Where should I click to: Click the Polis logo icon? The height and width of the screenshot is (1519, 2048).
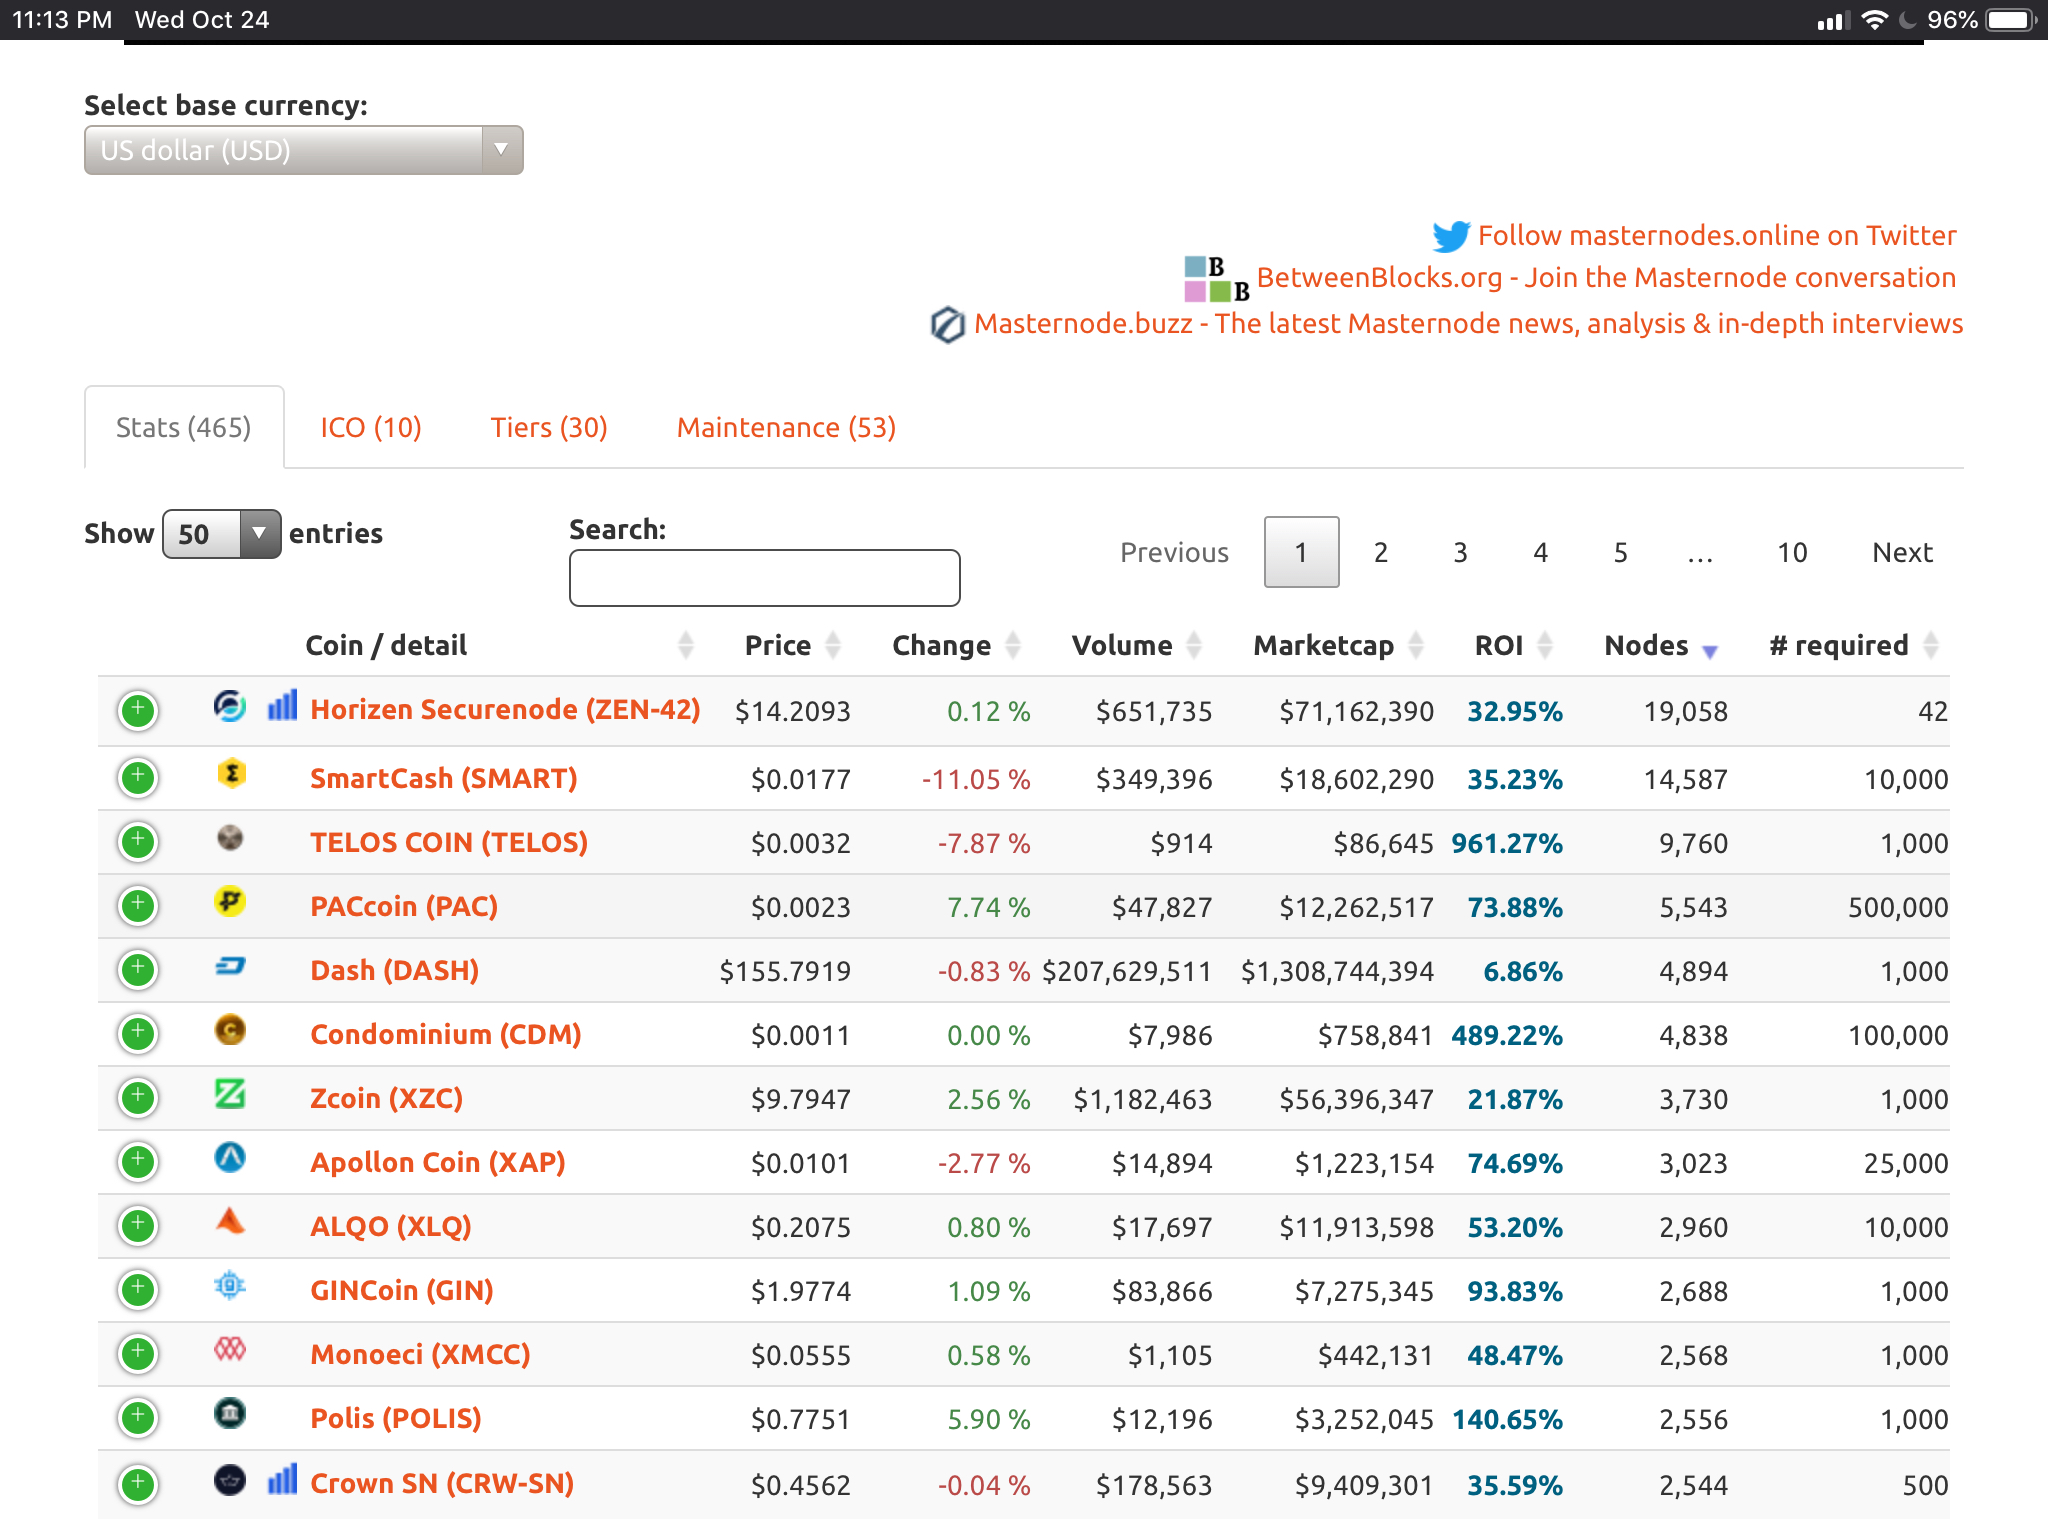coord(230,1413)
